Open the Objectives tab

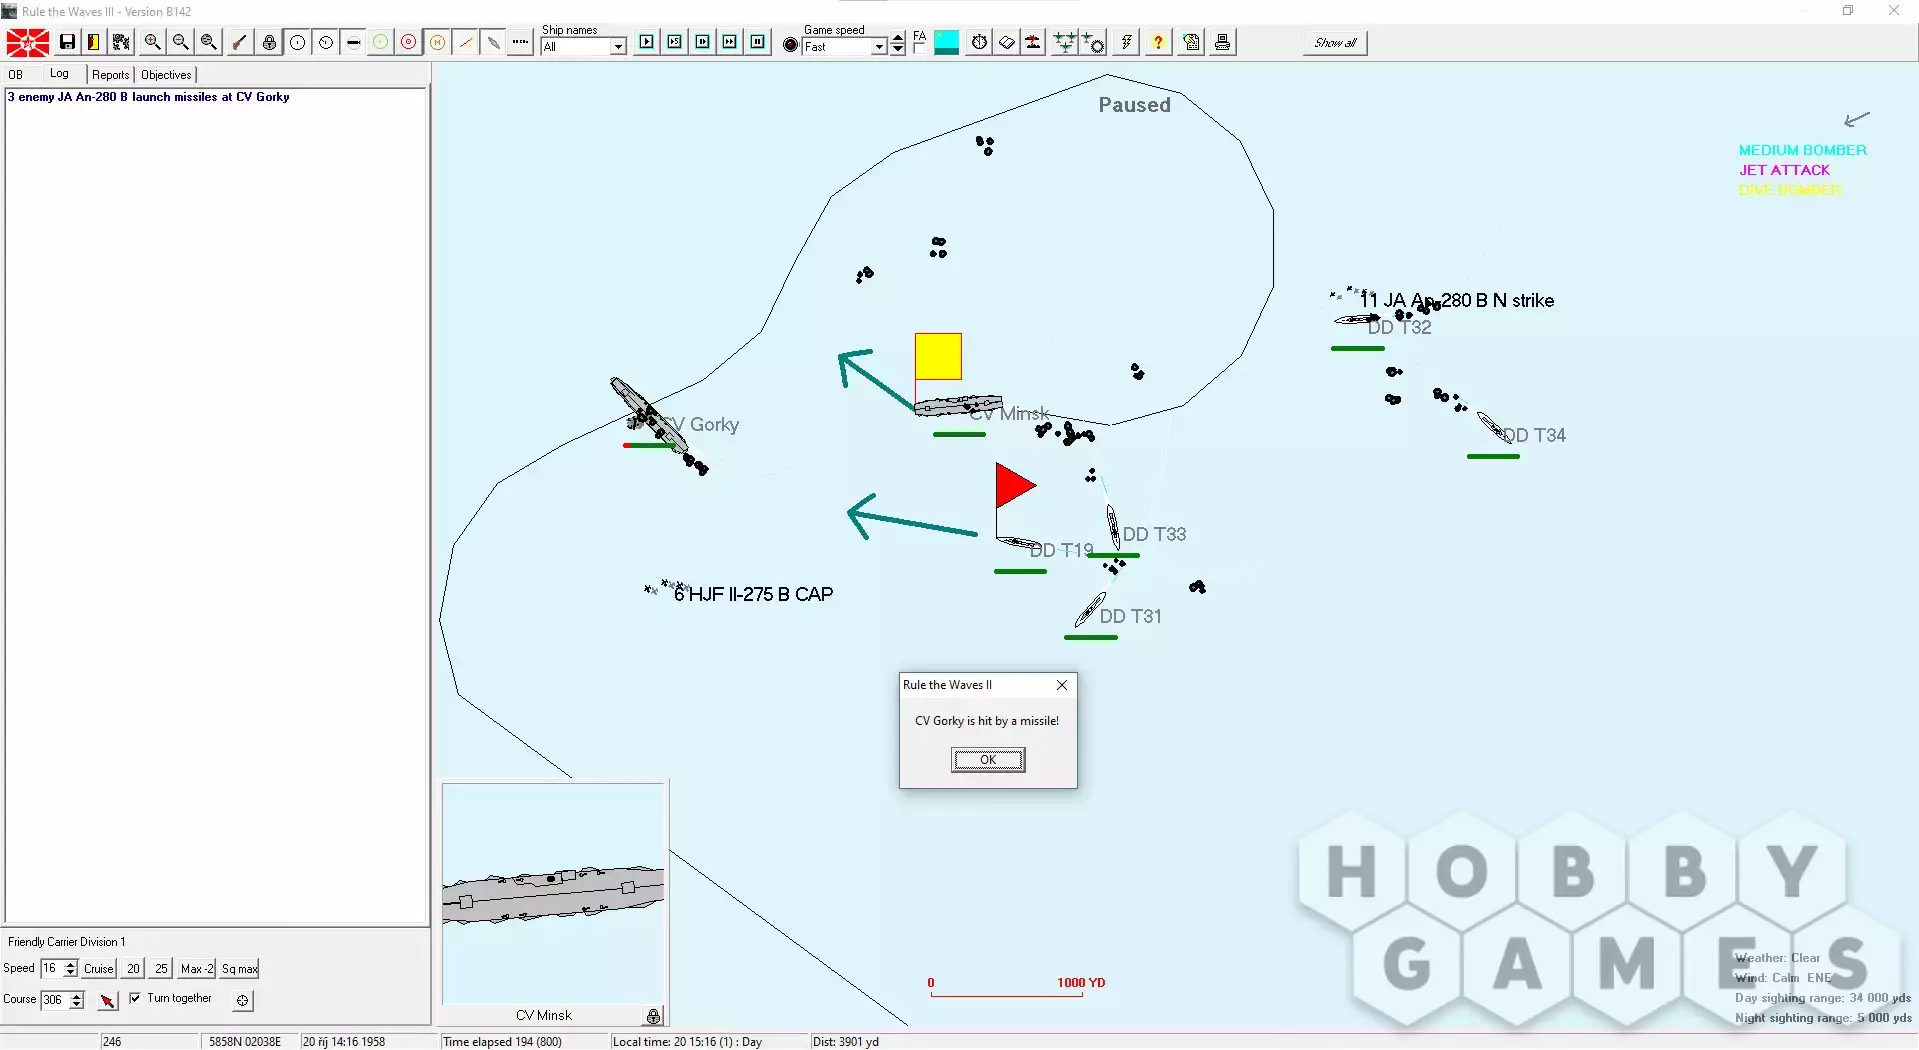pos(166,75)
